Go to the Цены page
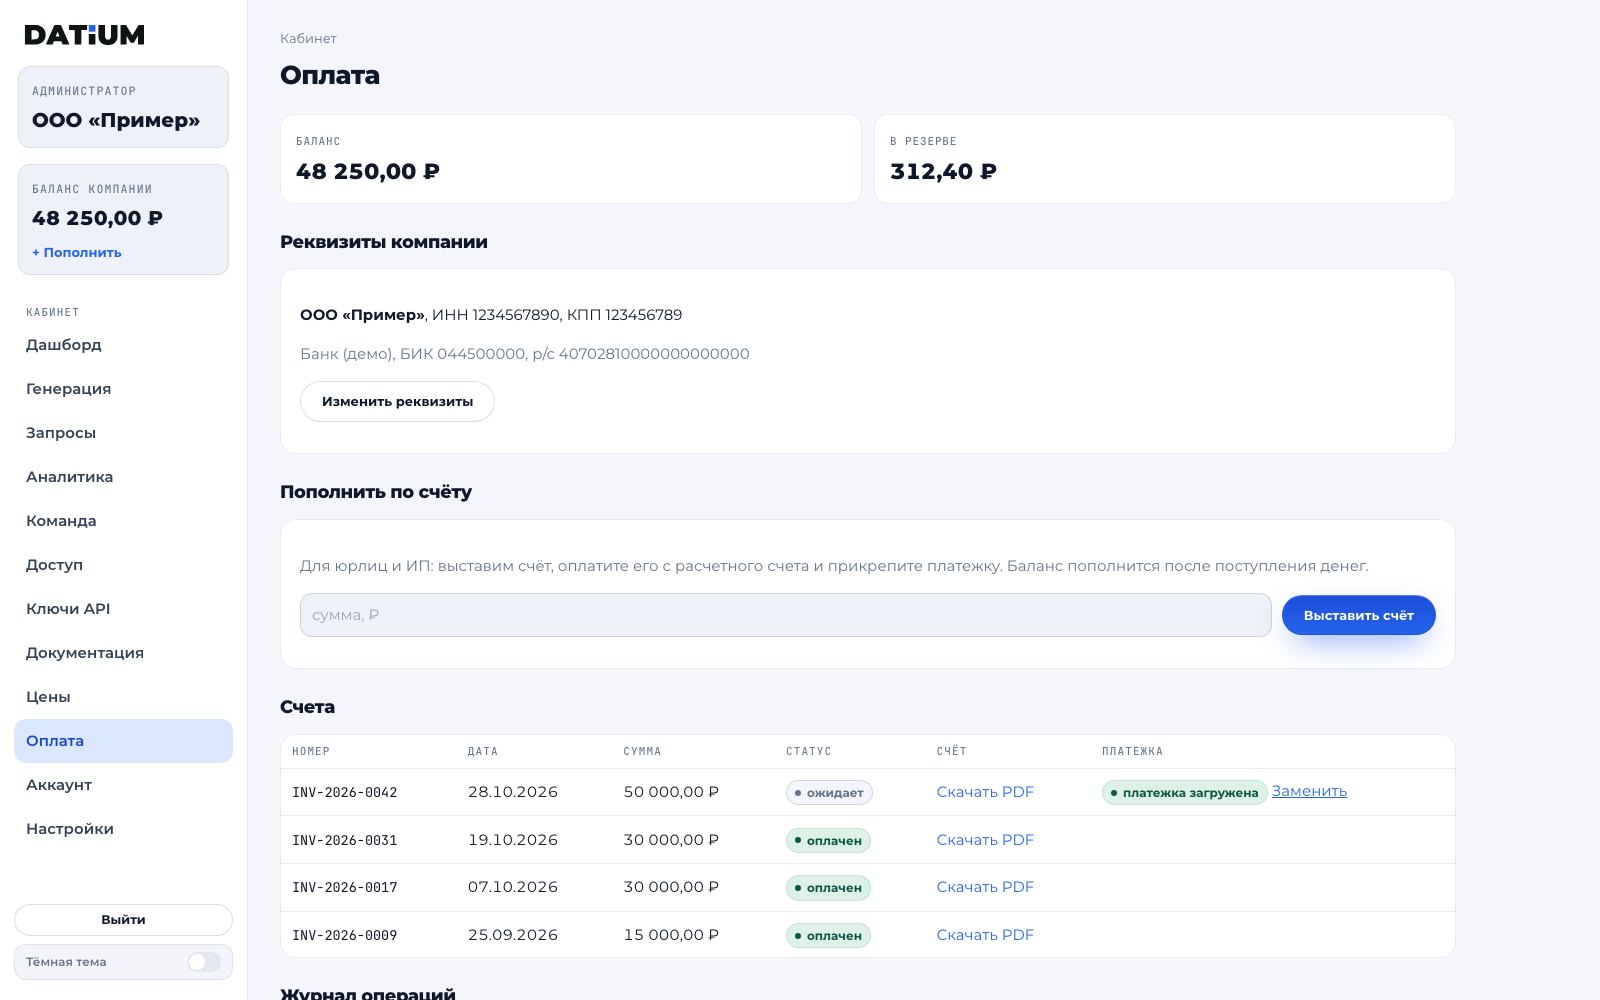The image size is (1600, 1000). click(123, 697)
